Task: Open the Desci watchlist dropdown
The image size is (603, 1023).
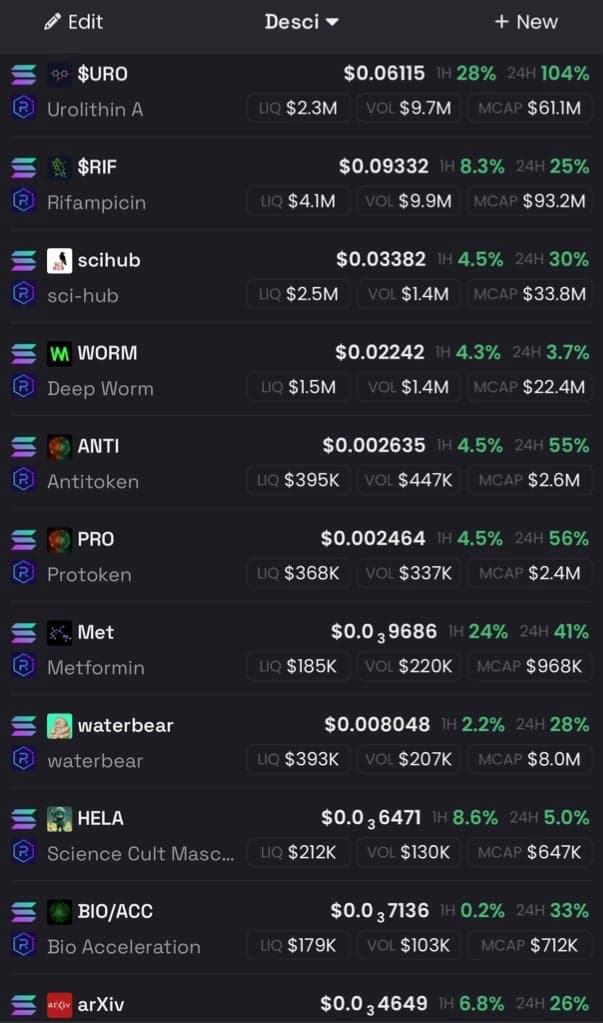Action: [301, 21]
